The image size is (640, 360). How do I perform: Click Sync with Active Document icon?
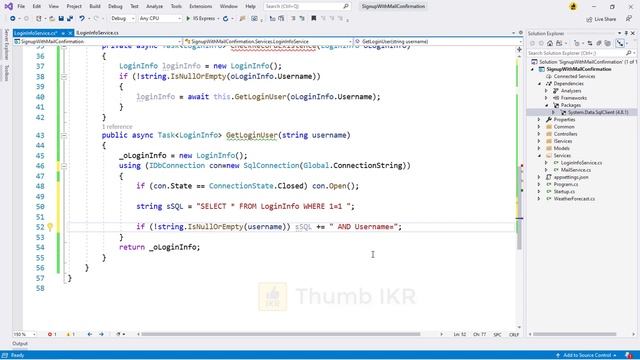[590, 43]
